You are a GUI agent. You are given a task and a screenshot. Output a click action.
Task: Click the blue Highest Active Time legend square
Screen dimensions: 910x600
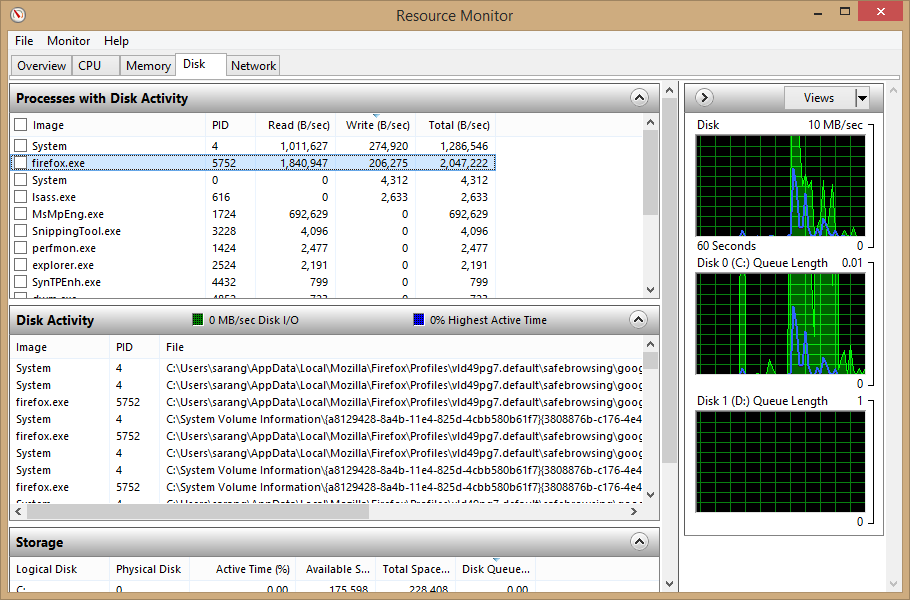pyautogui.click(x=418, y=320)
